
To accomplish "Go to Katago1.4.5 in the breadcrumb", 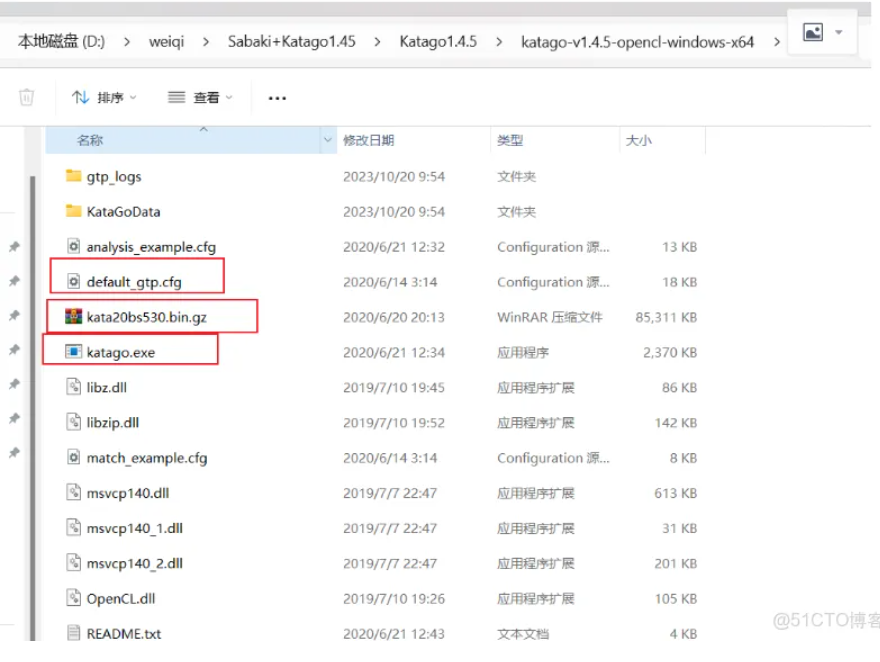I will (438, 42).
